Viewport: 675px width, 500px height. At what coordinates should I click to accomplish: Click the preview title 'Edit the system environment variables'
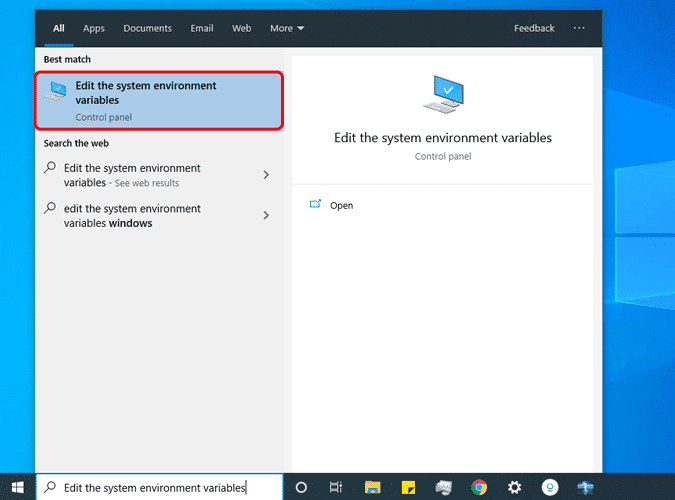(x=443, y=138)
